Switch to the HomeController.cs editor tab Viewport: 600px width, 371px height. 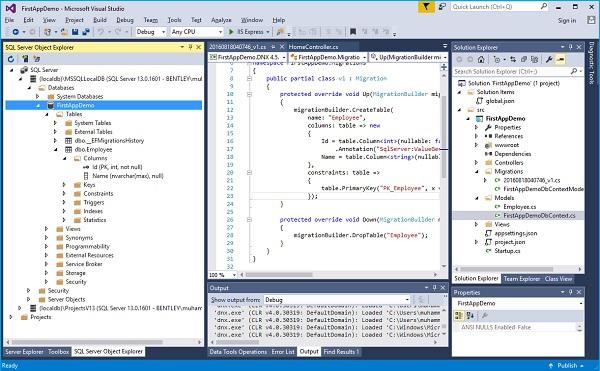pos(313,47)
